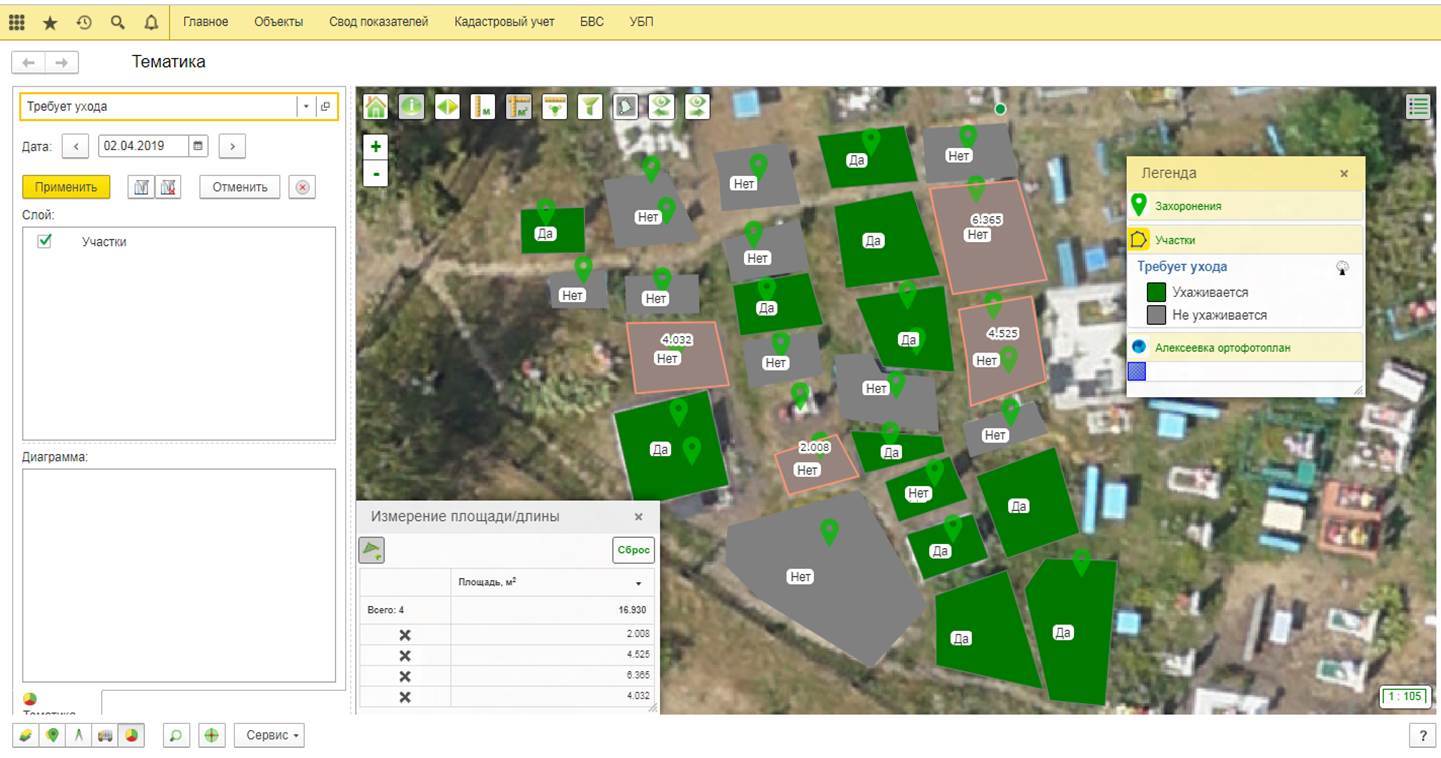Image resolution: width=1441 pixels, height=758 pixels.
Task: Remove the 2.008 measurement row
Action: coord(405,635)
